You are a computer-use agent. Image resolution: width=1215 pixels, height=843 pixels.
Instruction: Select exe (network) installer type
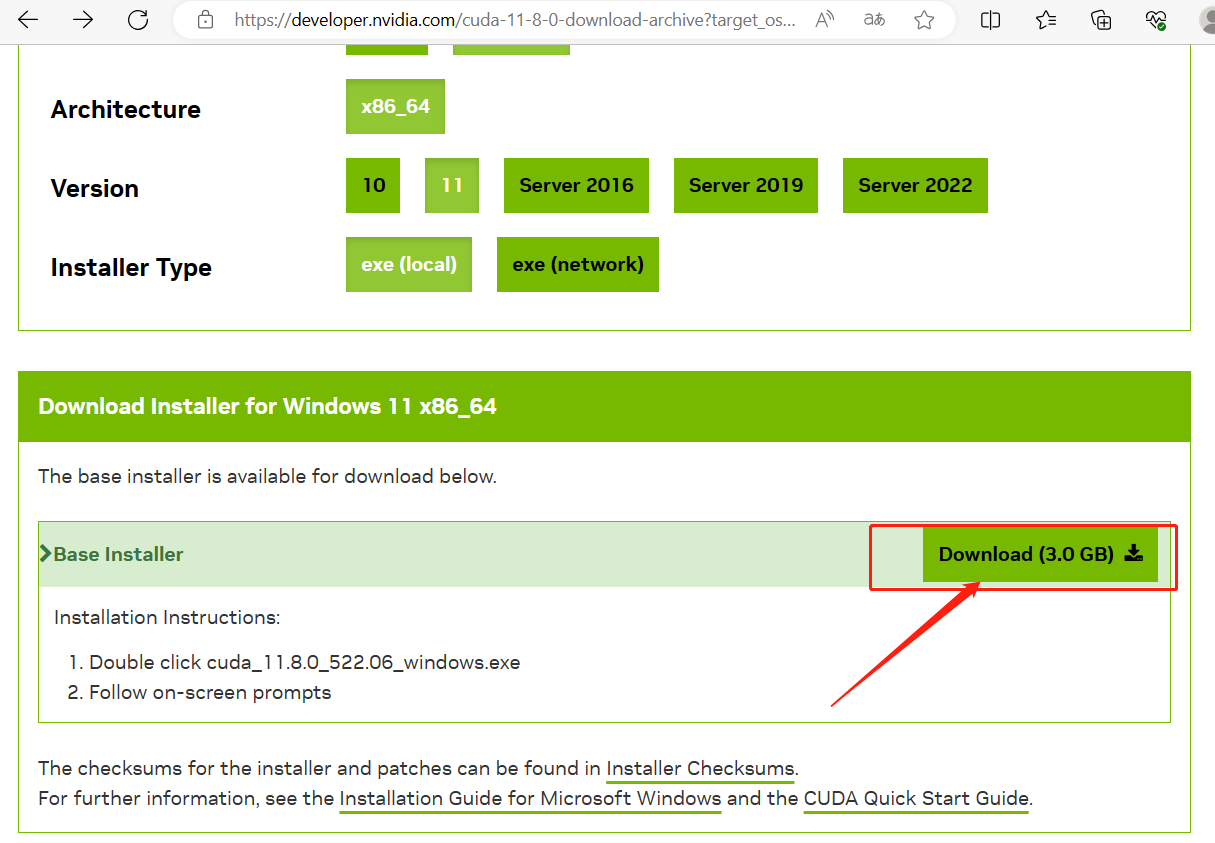(x=578, y=264)
